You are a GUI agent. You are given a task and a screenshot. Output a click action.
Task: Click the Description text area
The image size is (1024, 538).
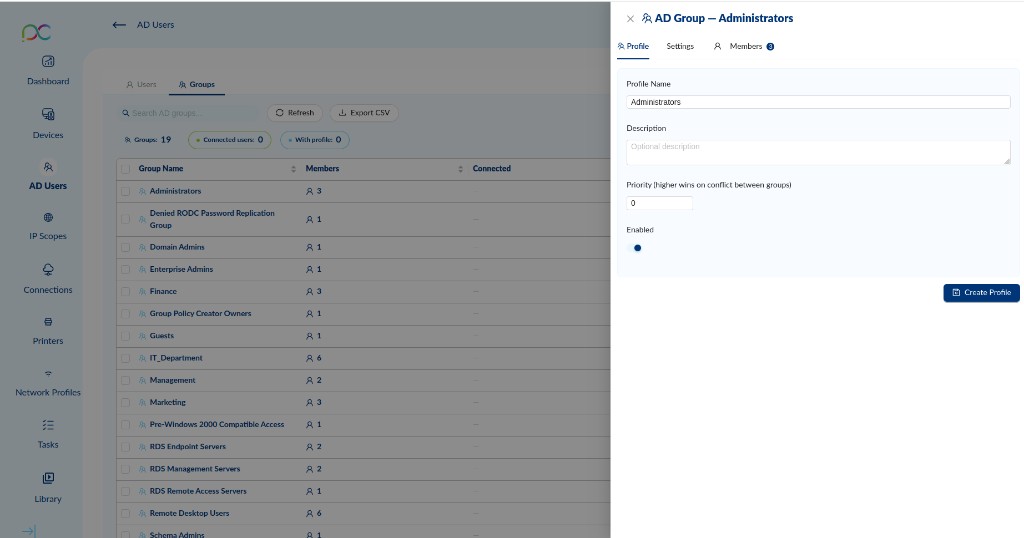tap(818, 152)
